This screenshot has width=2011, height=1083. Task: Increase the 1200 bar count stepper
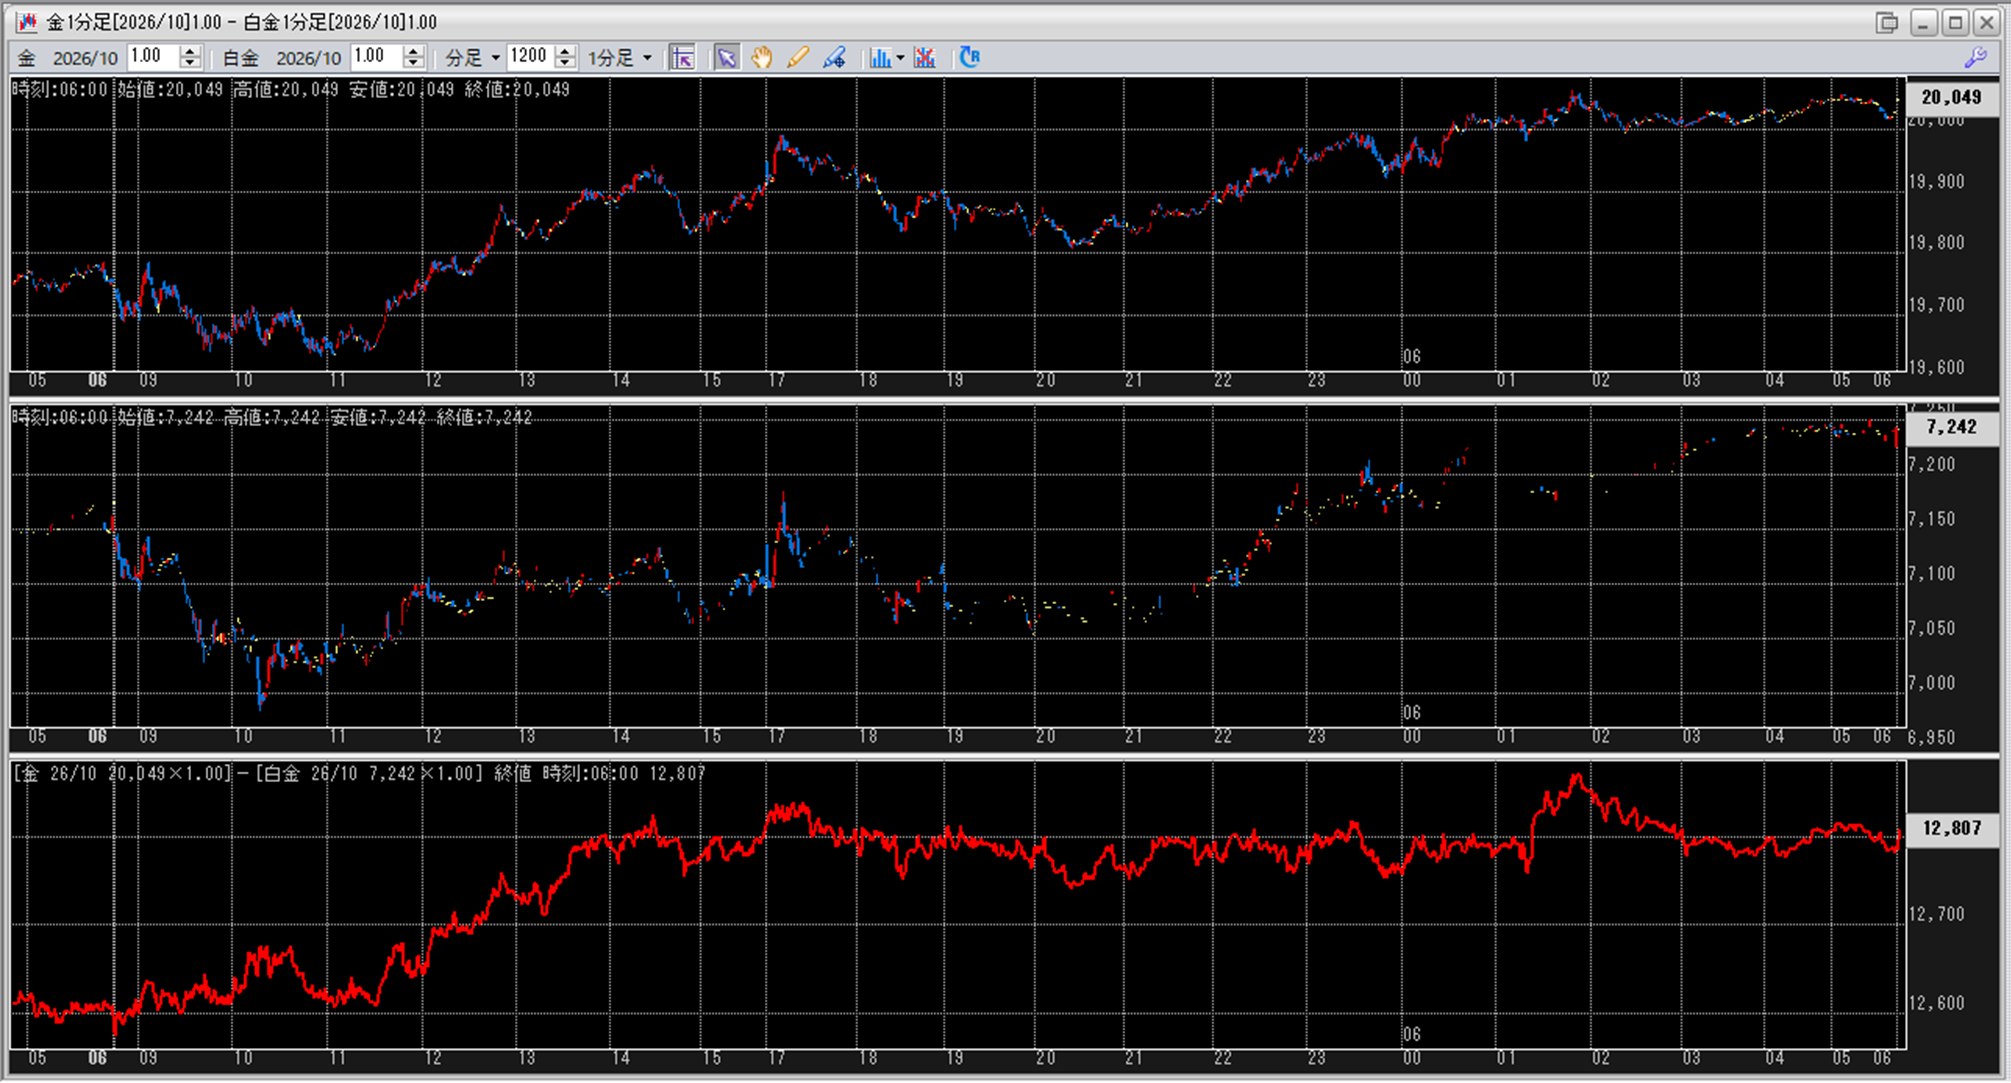pyautogui.click(x=565, y=51)
